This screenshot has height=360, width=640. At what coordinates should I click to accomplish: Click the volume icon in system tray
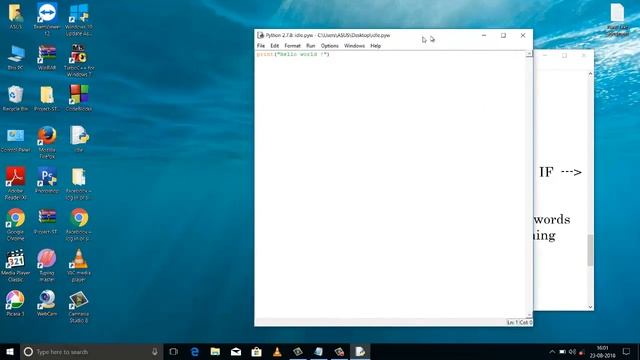tap(572, 351)
